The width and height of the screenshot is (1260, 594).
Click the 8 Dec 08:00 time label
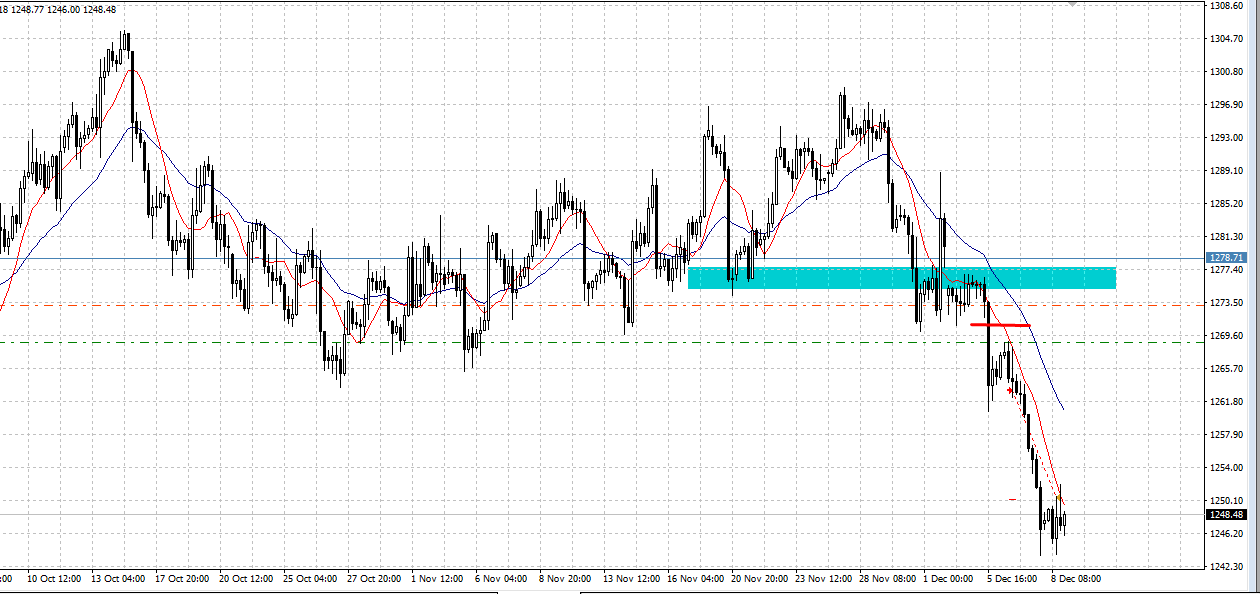click(x=1077, y=578)
